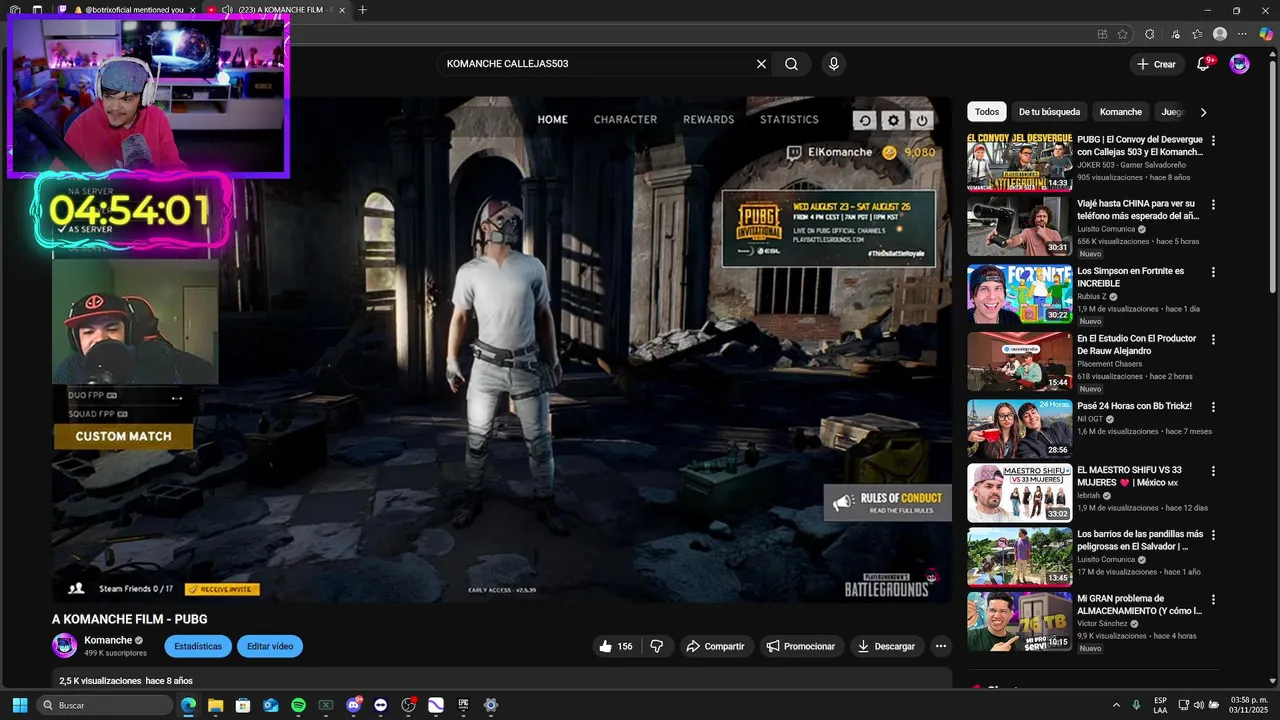This screenshot has width=1280, height=720.
Task: Add page to favorites star icon
Action: (1123, 34)
